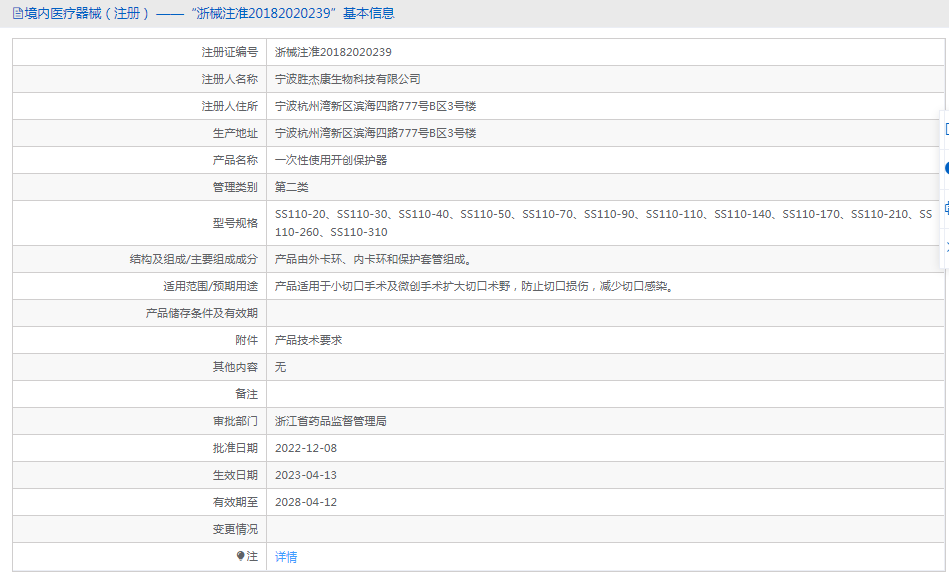
Task: Click the 有效期至 row label
Action: pos(235,502)
